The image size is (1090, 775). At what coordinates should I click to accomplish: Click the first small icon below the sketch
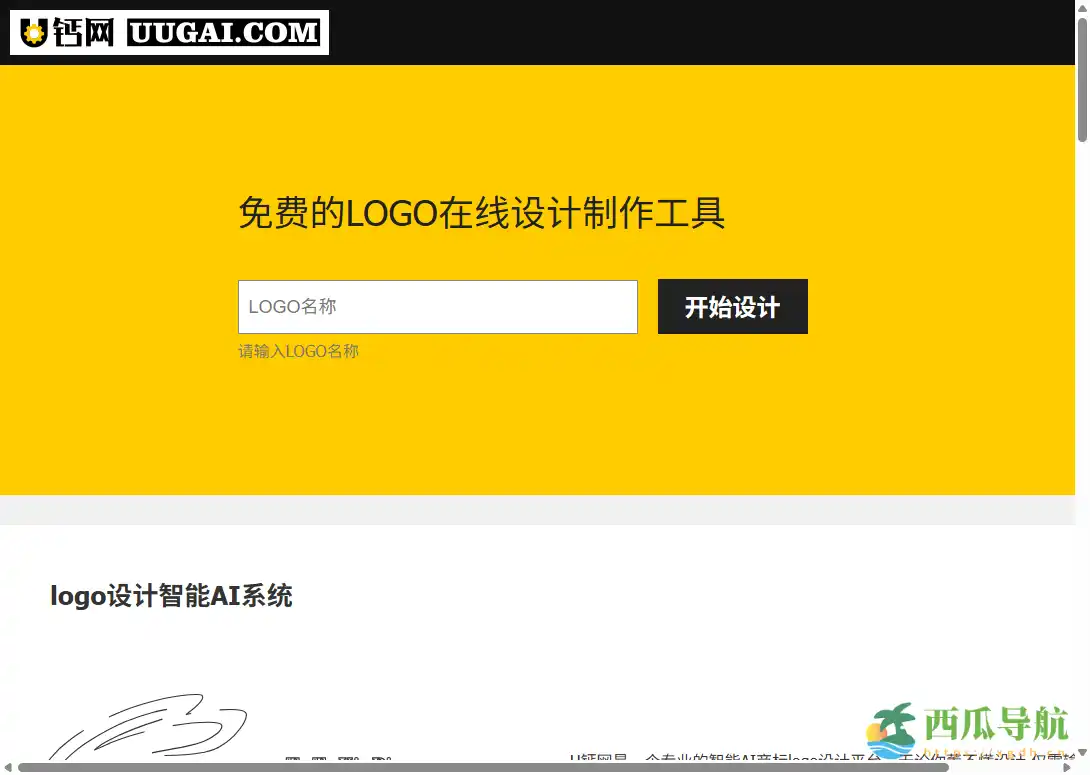(293, 761)
